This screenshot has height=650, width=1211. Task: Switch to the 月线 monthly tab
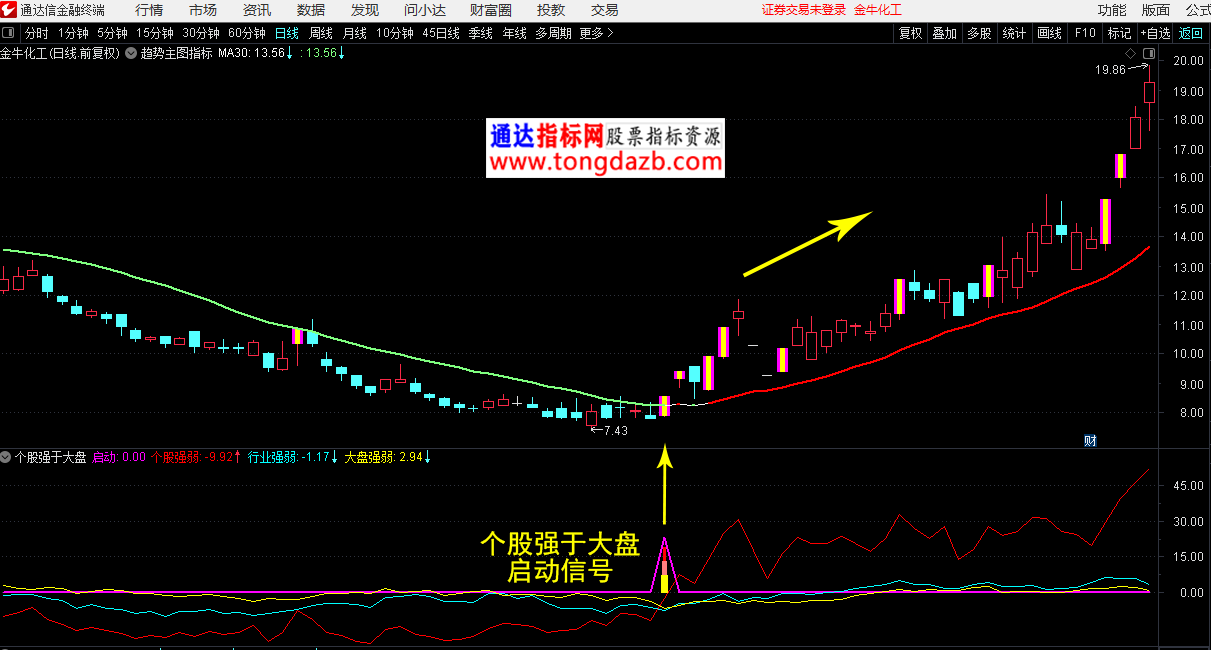355,33
